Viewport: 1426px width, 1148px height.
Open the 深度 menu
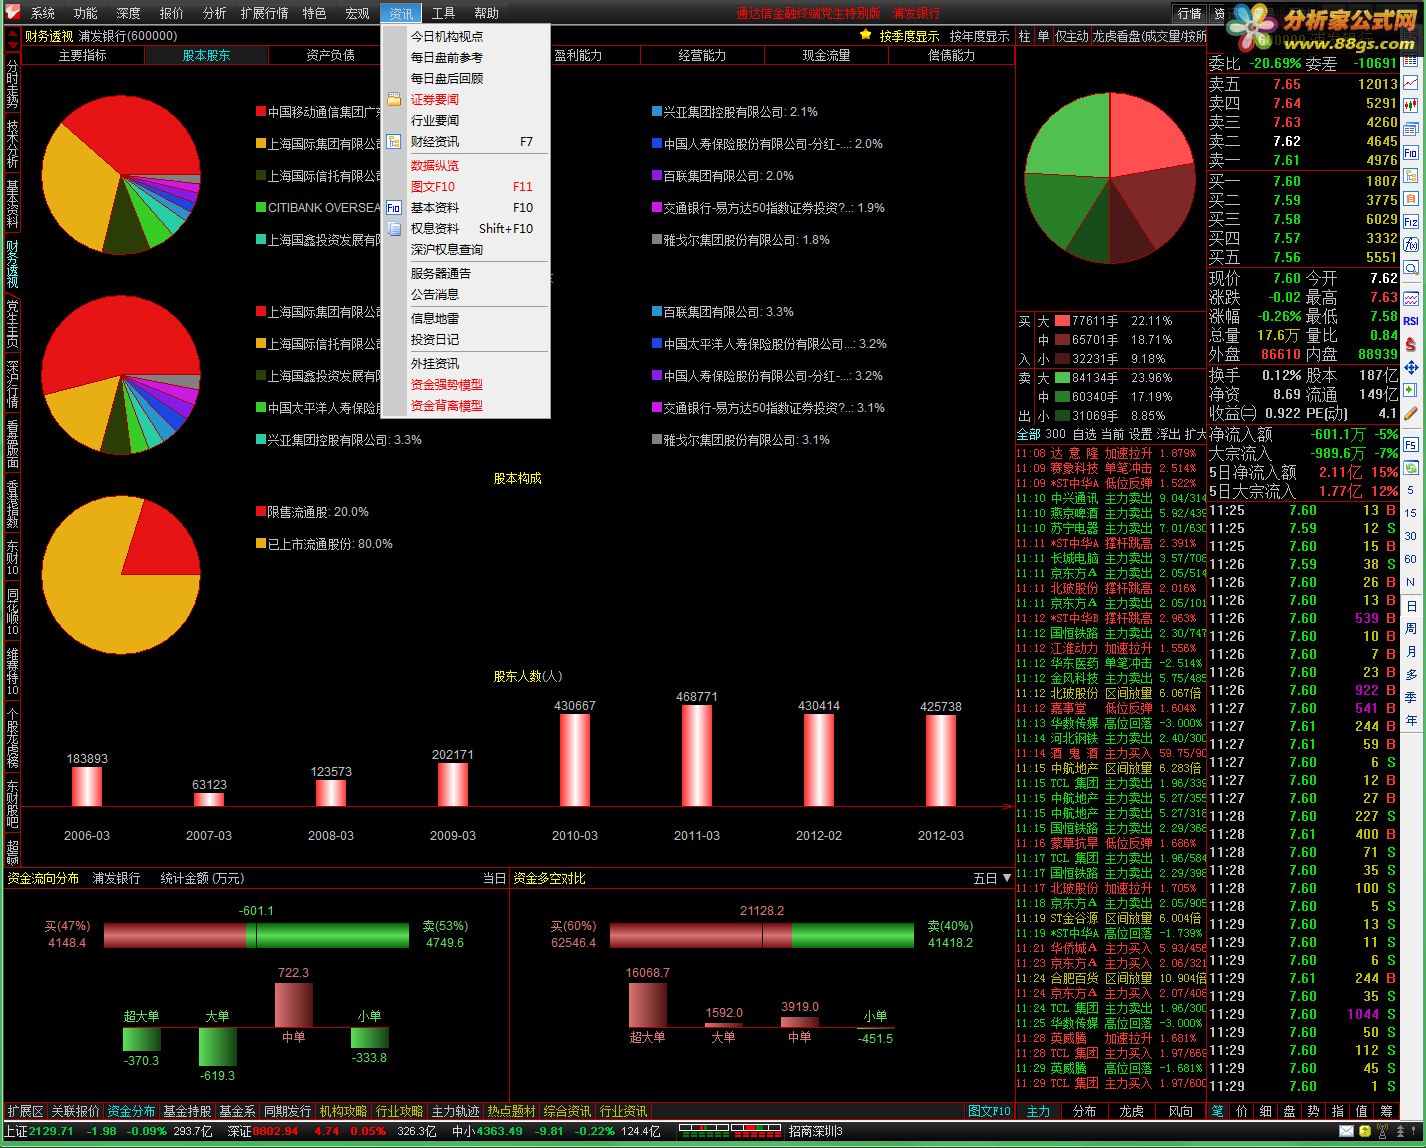[129, 13]
